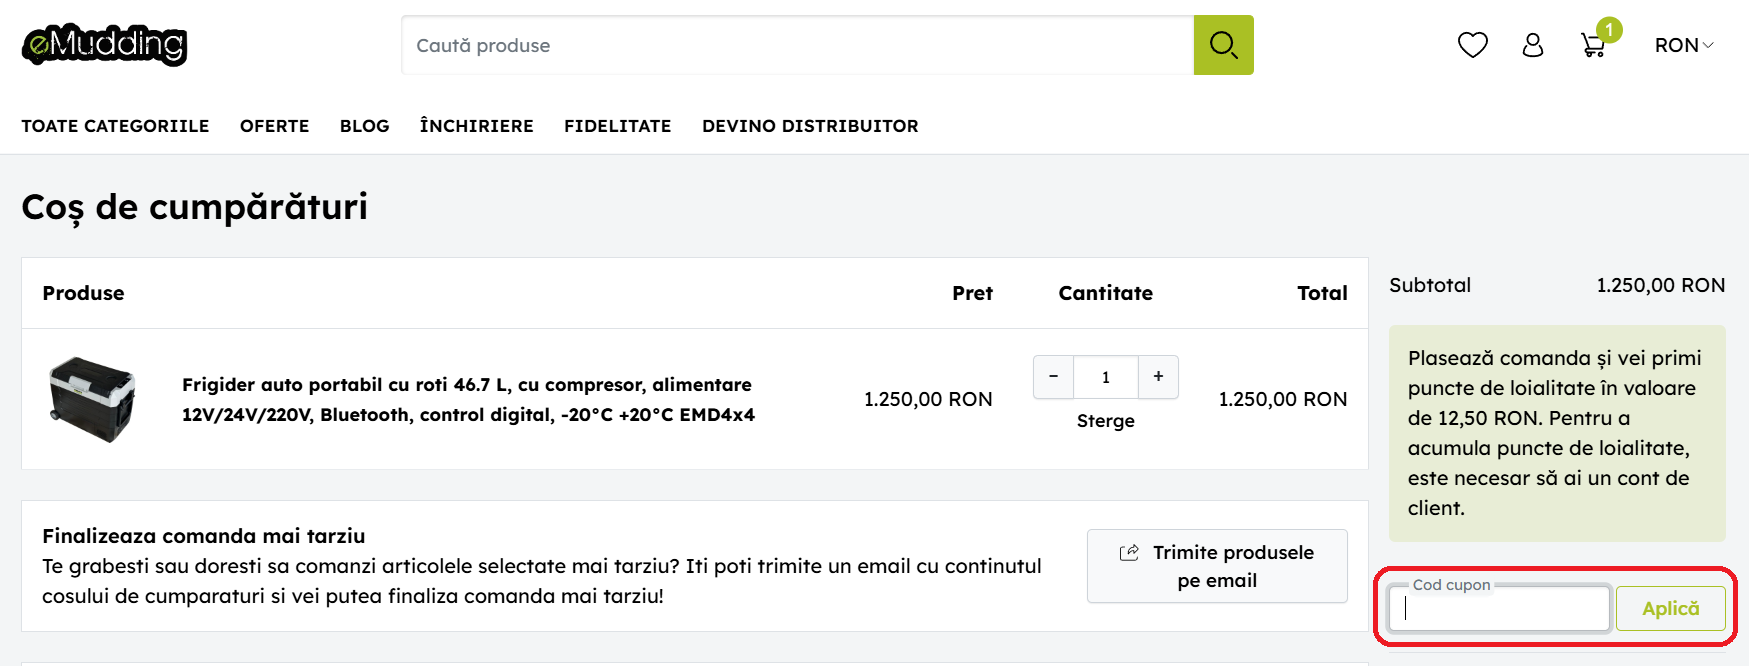Open the shopping cart icon
The height and width of the screenshot is (666, 1749).
[1593, 45]
